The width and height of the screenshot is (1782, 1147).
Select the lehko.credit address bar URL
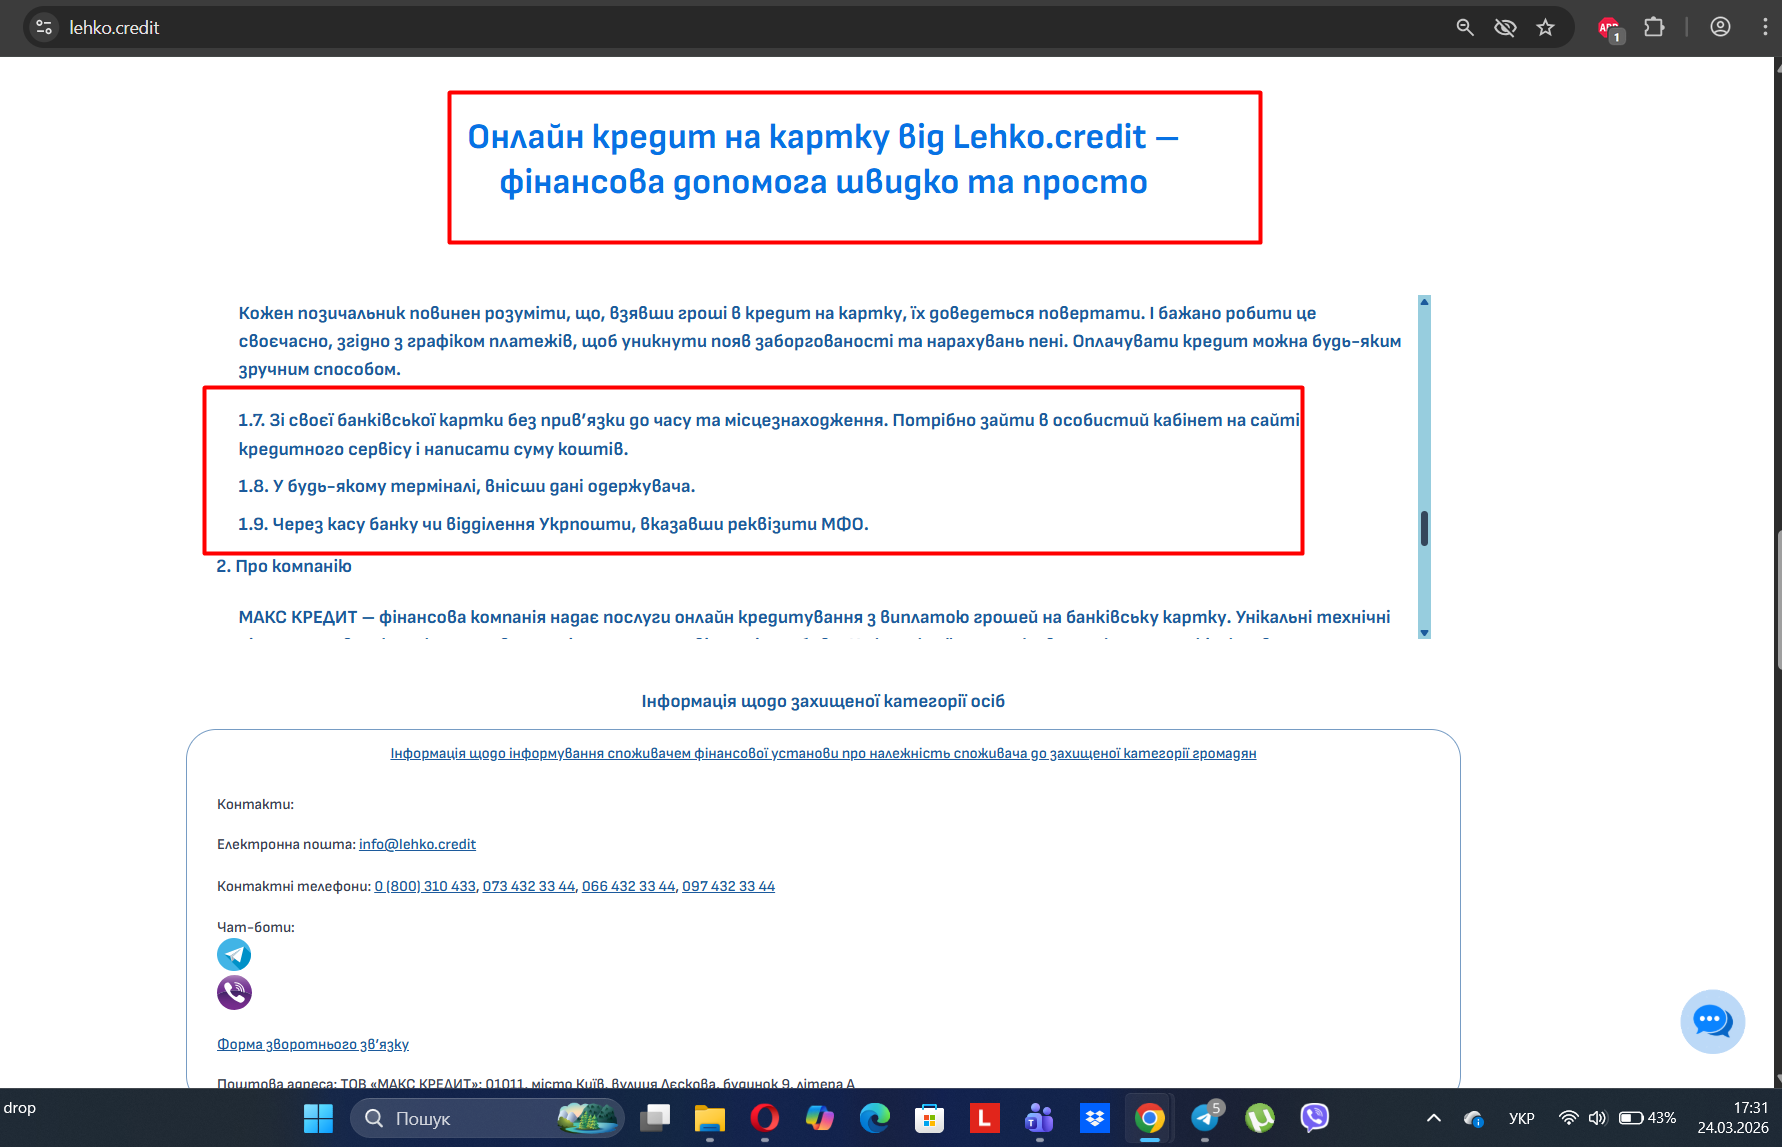pyautogui.click(x=114, y=28)
